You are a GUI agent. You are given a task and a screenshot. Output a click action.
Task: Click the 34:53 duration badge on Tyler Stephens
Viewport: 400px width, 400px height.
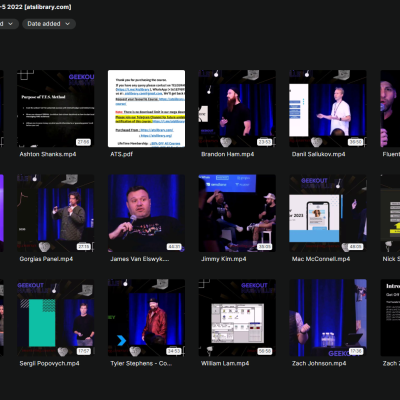click(x=174, y=351)
